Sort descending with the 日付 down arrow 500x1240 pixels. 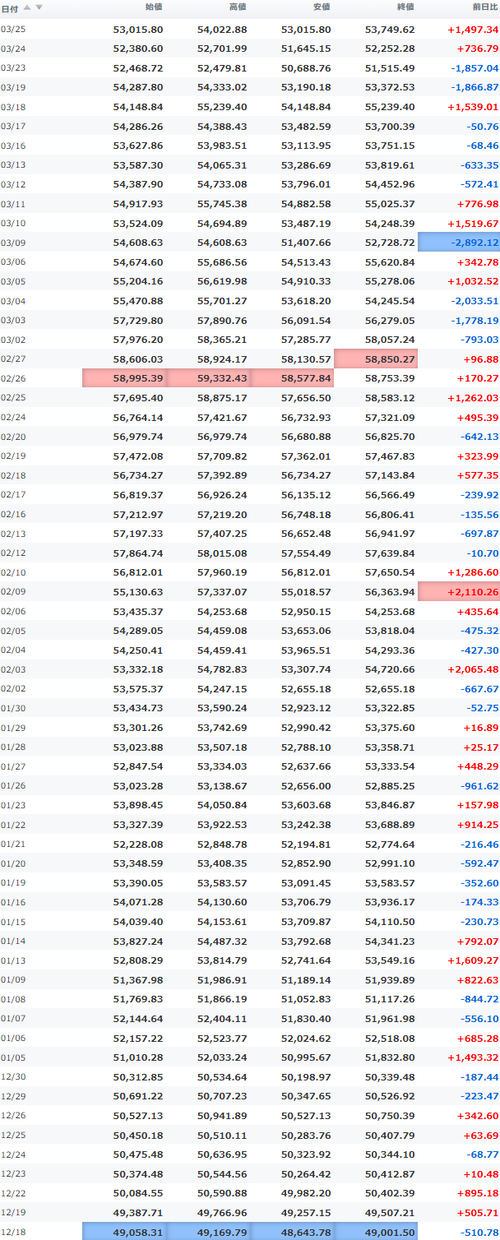click(x=39, y=7)
